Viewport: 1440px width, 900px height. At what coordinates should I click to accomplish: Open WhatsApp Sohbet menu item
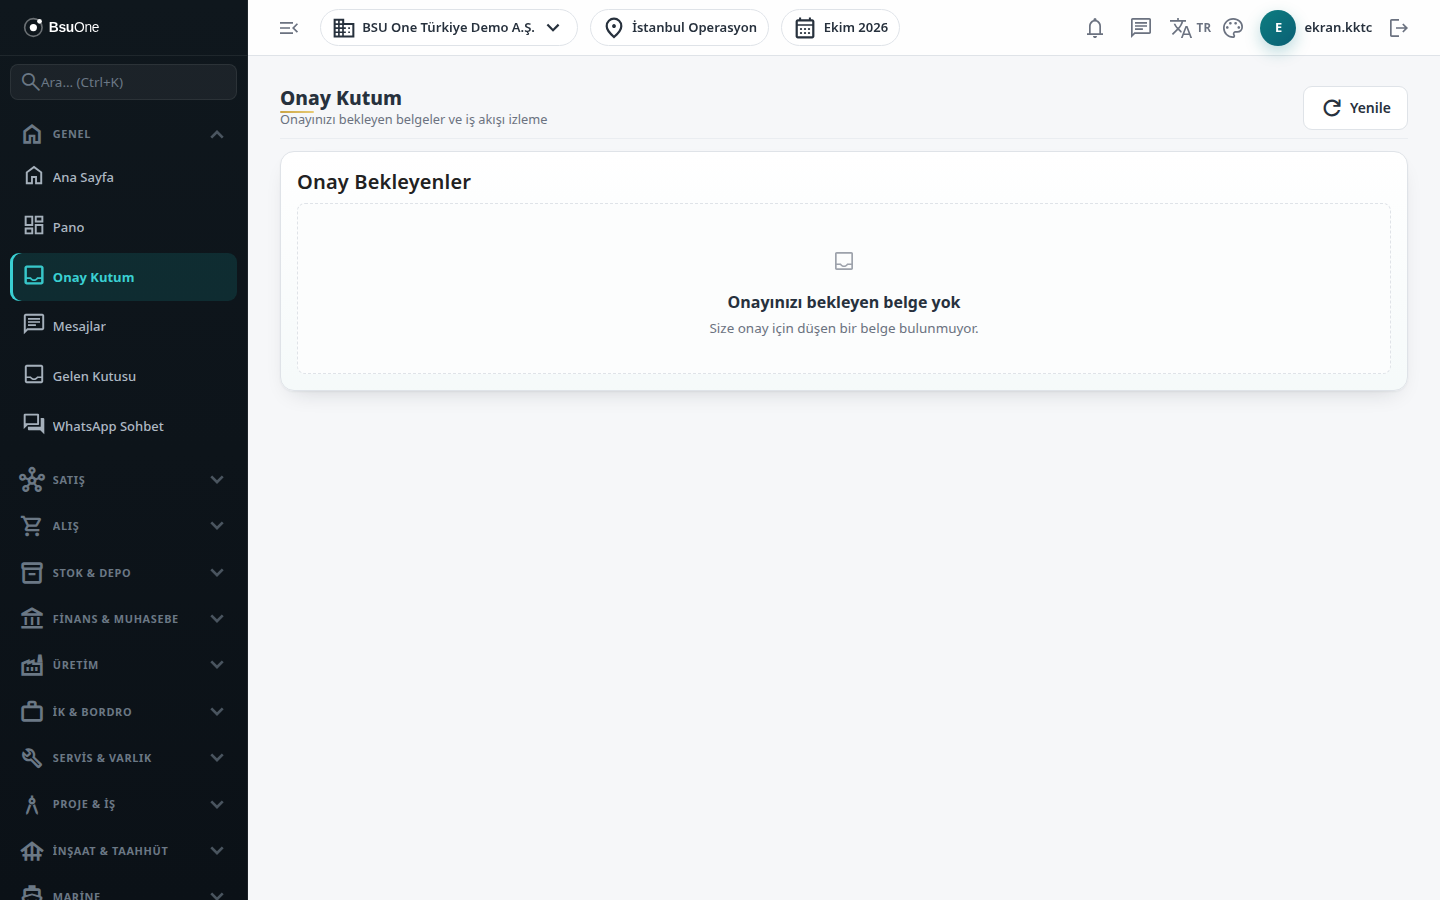coord(124,426)
